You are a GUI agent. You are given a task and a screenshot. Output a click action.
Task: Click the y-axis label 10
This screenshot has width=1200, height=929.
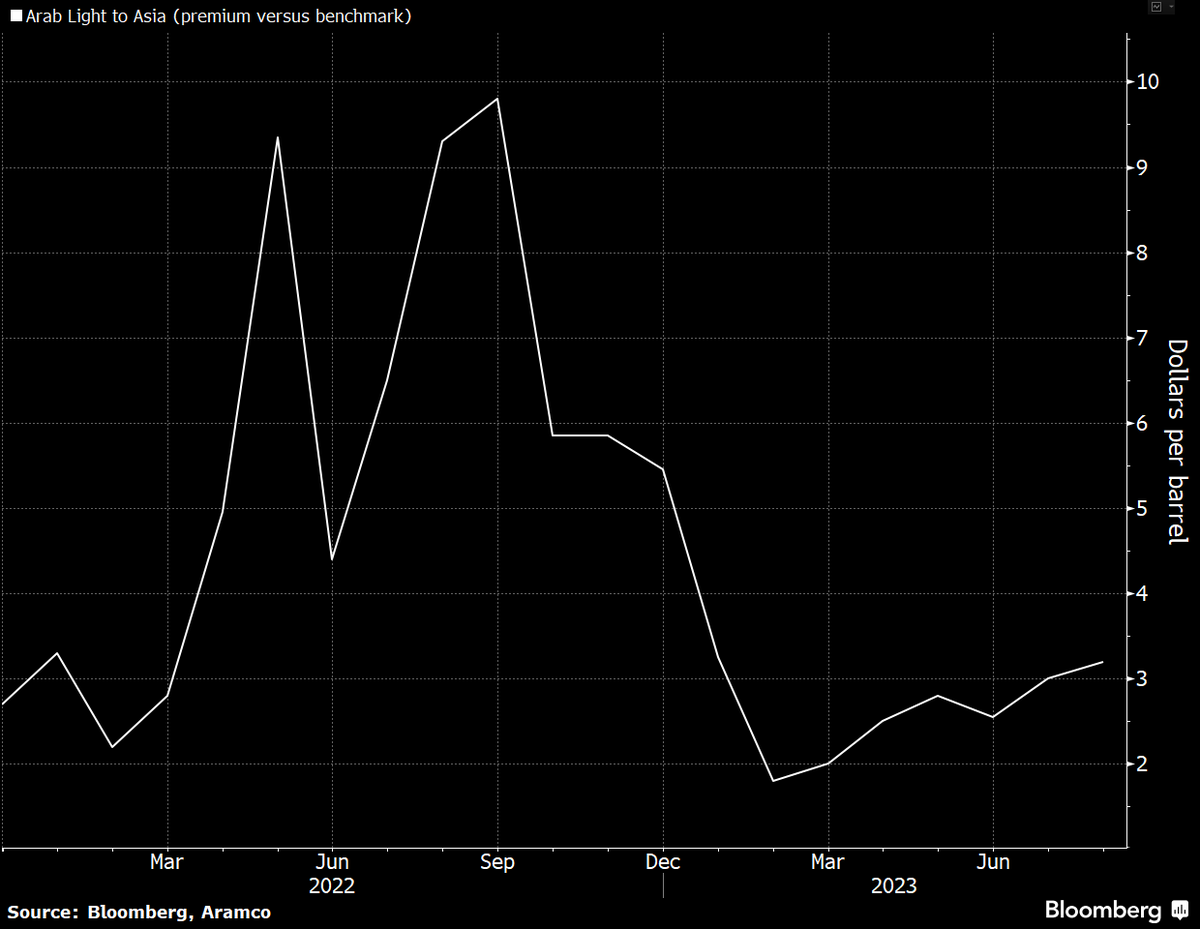[x=1148, y=82]
